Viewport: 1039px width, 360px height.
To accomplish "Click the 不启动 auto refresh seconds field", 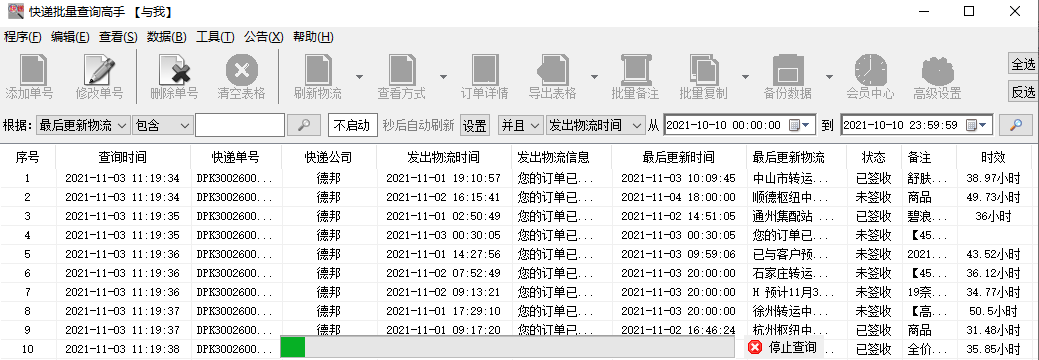I will pos(353,125).
